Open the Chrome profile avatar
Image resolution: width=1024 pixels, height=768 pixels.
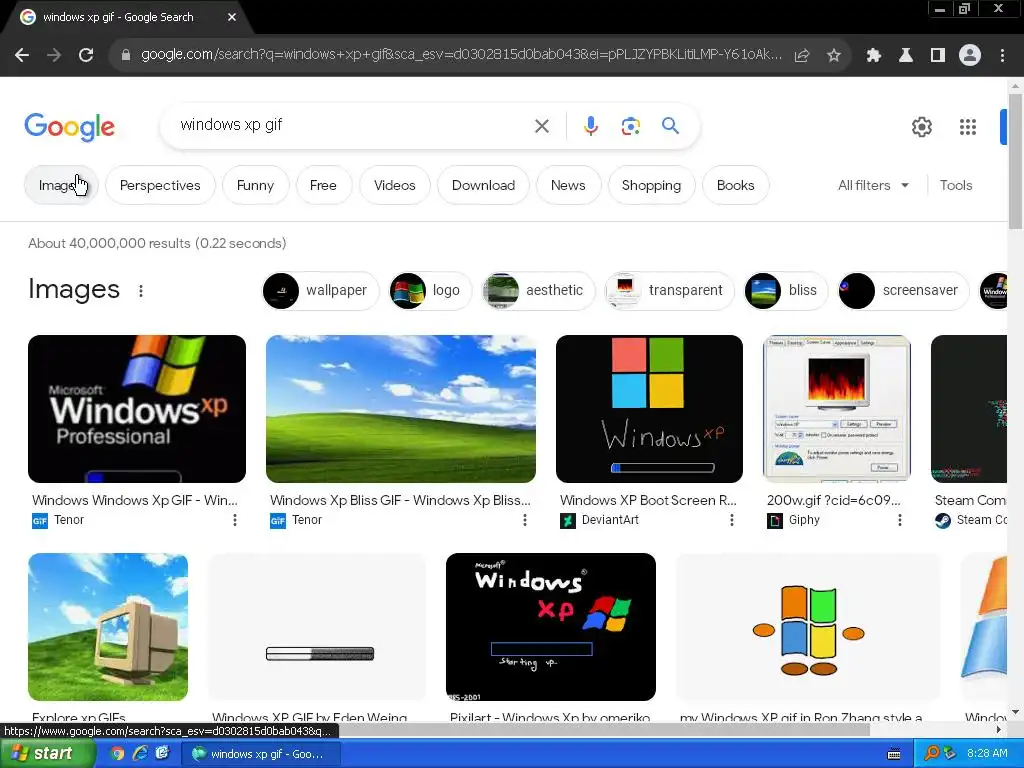970,56
